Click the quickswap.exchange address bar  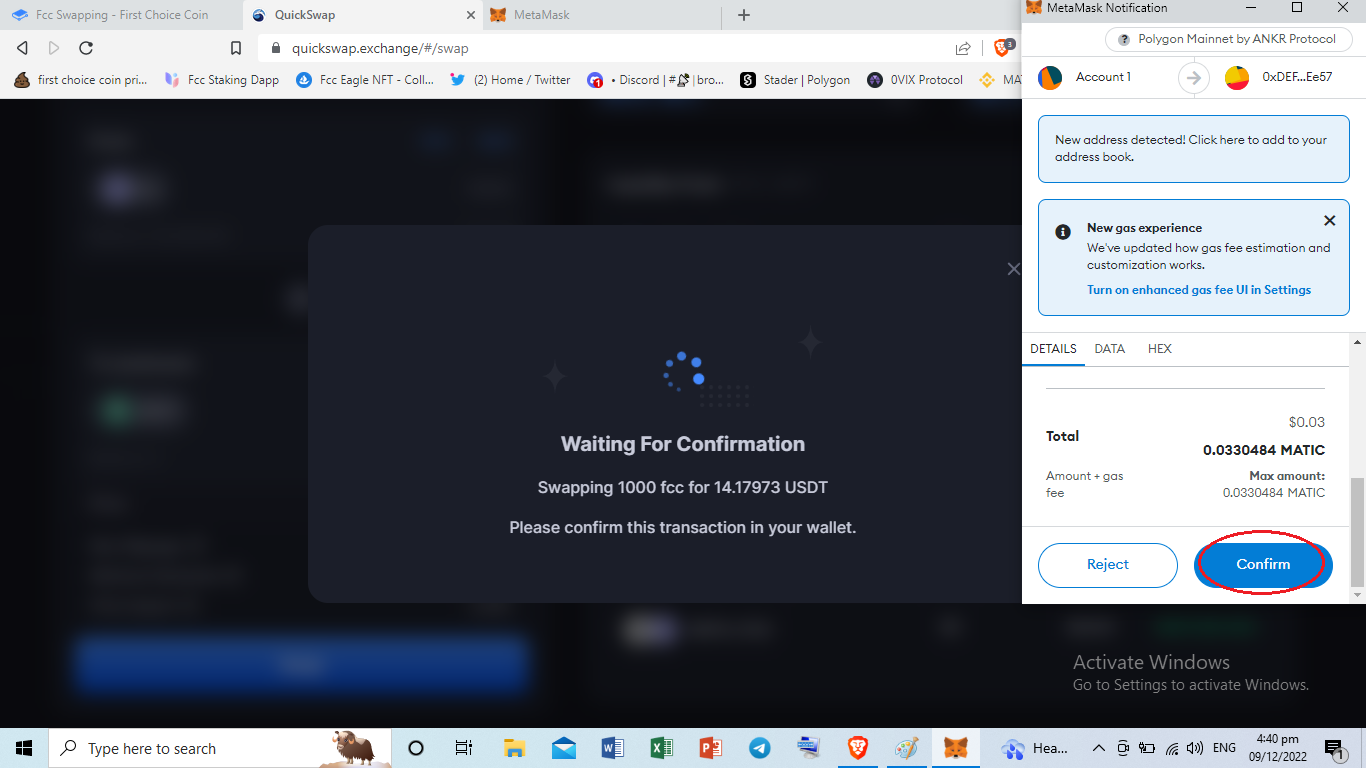[600, 48]
